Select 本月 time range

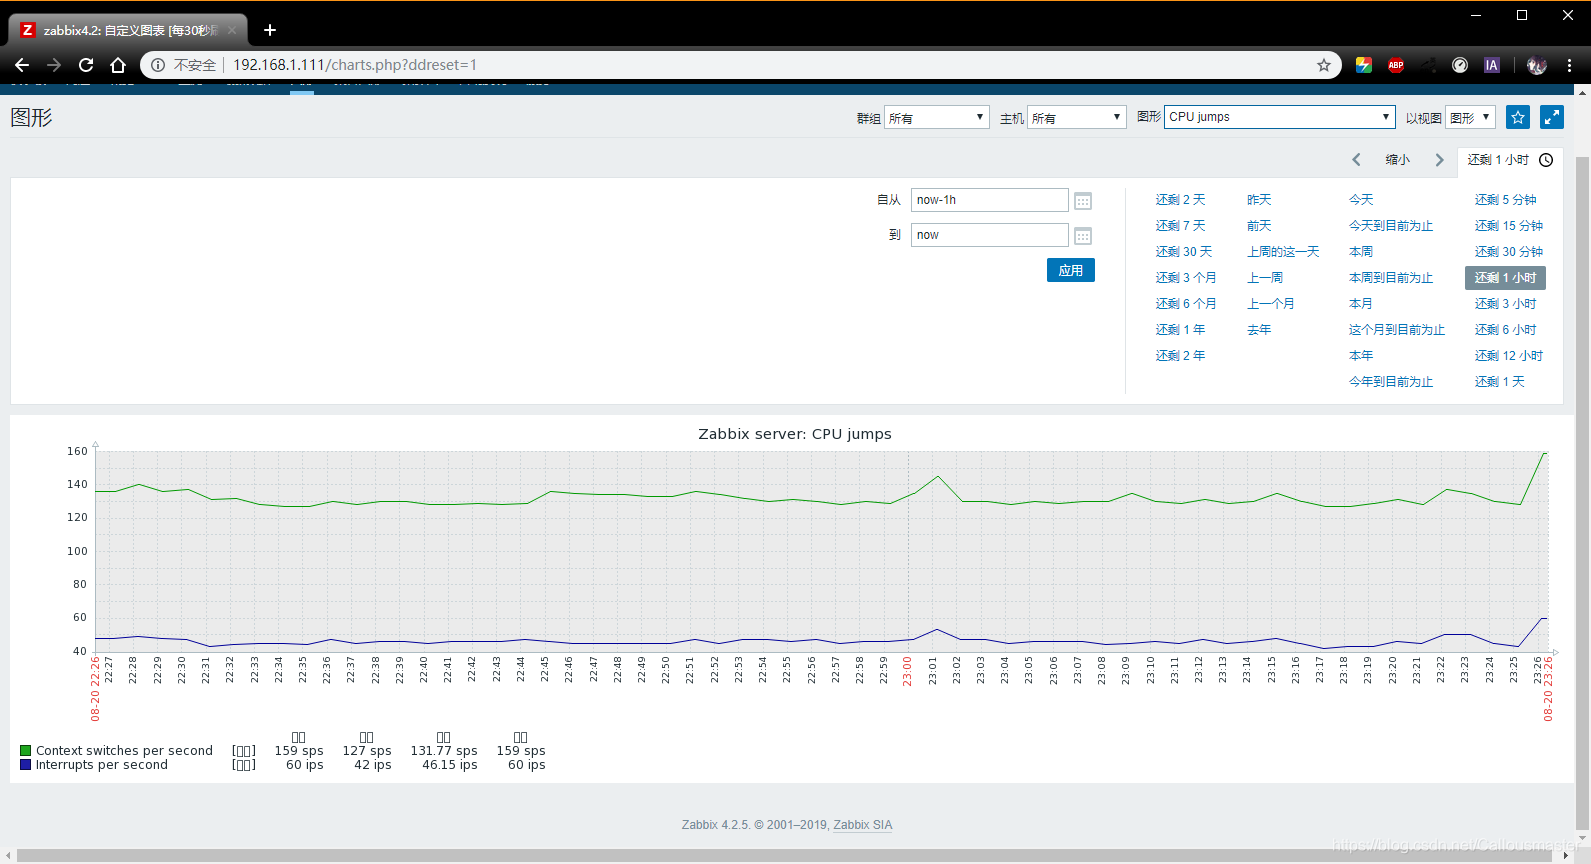(1361, 304)
